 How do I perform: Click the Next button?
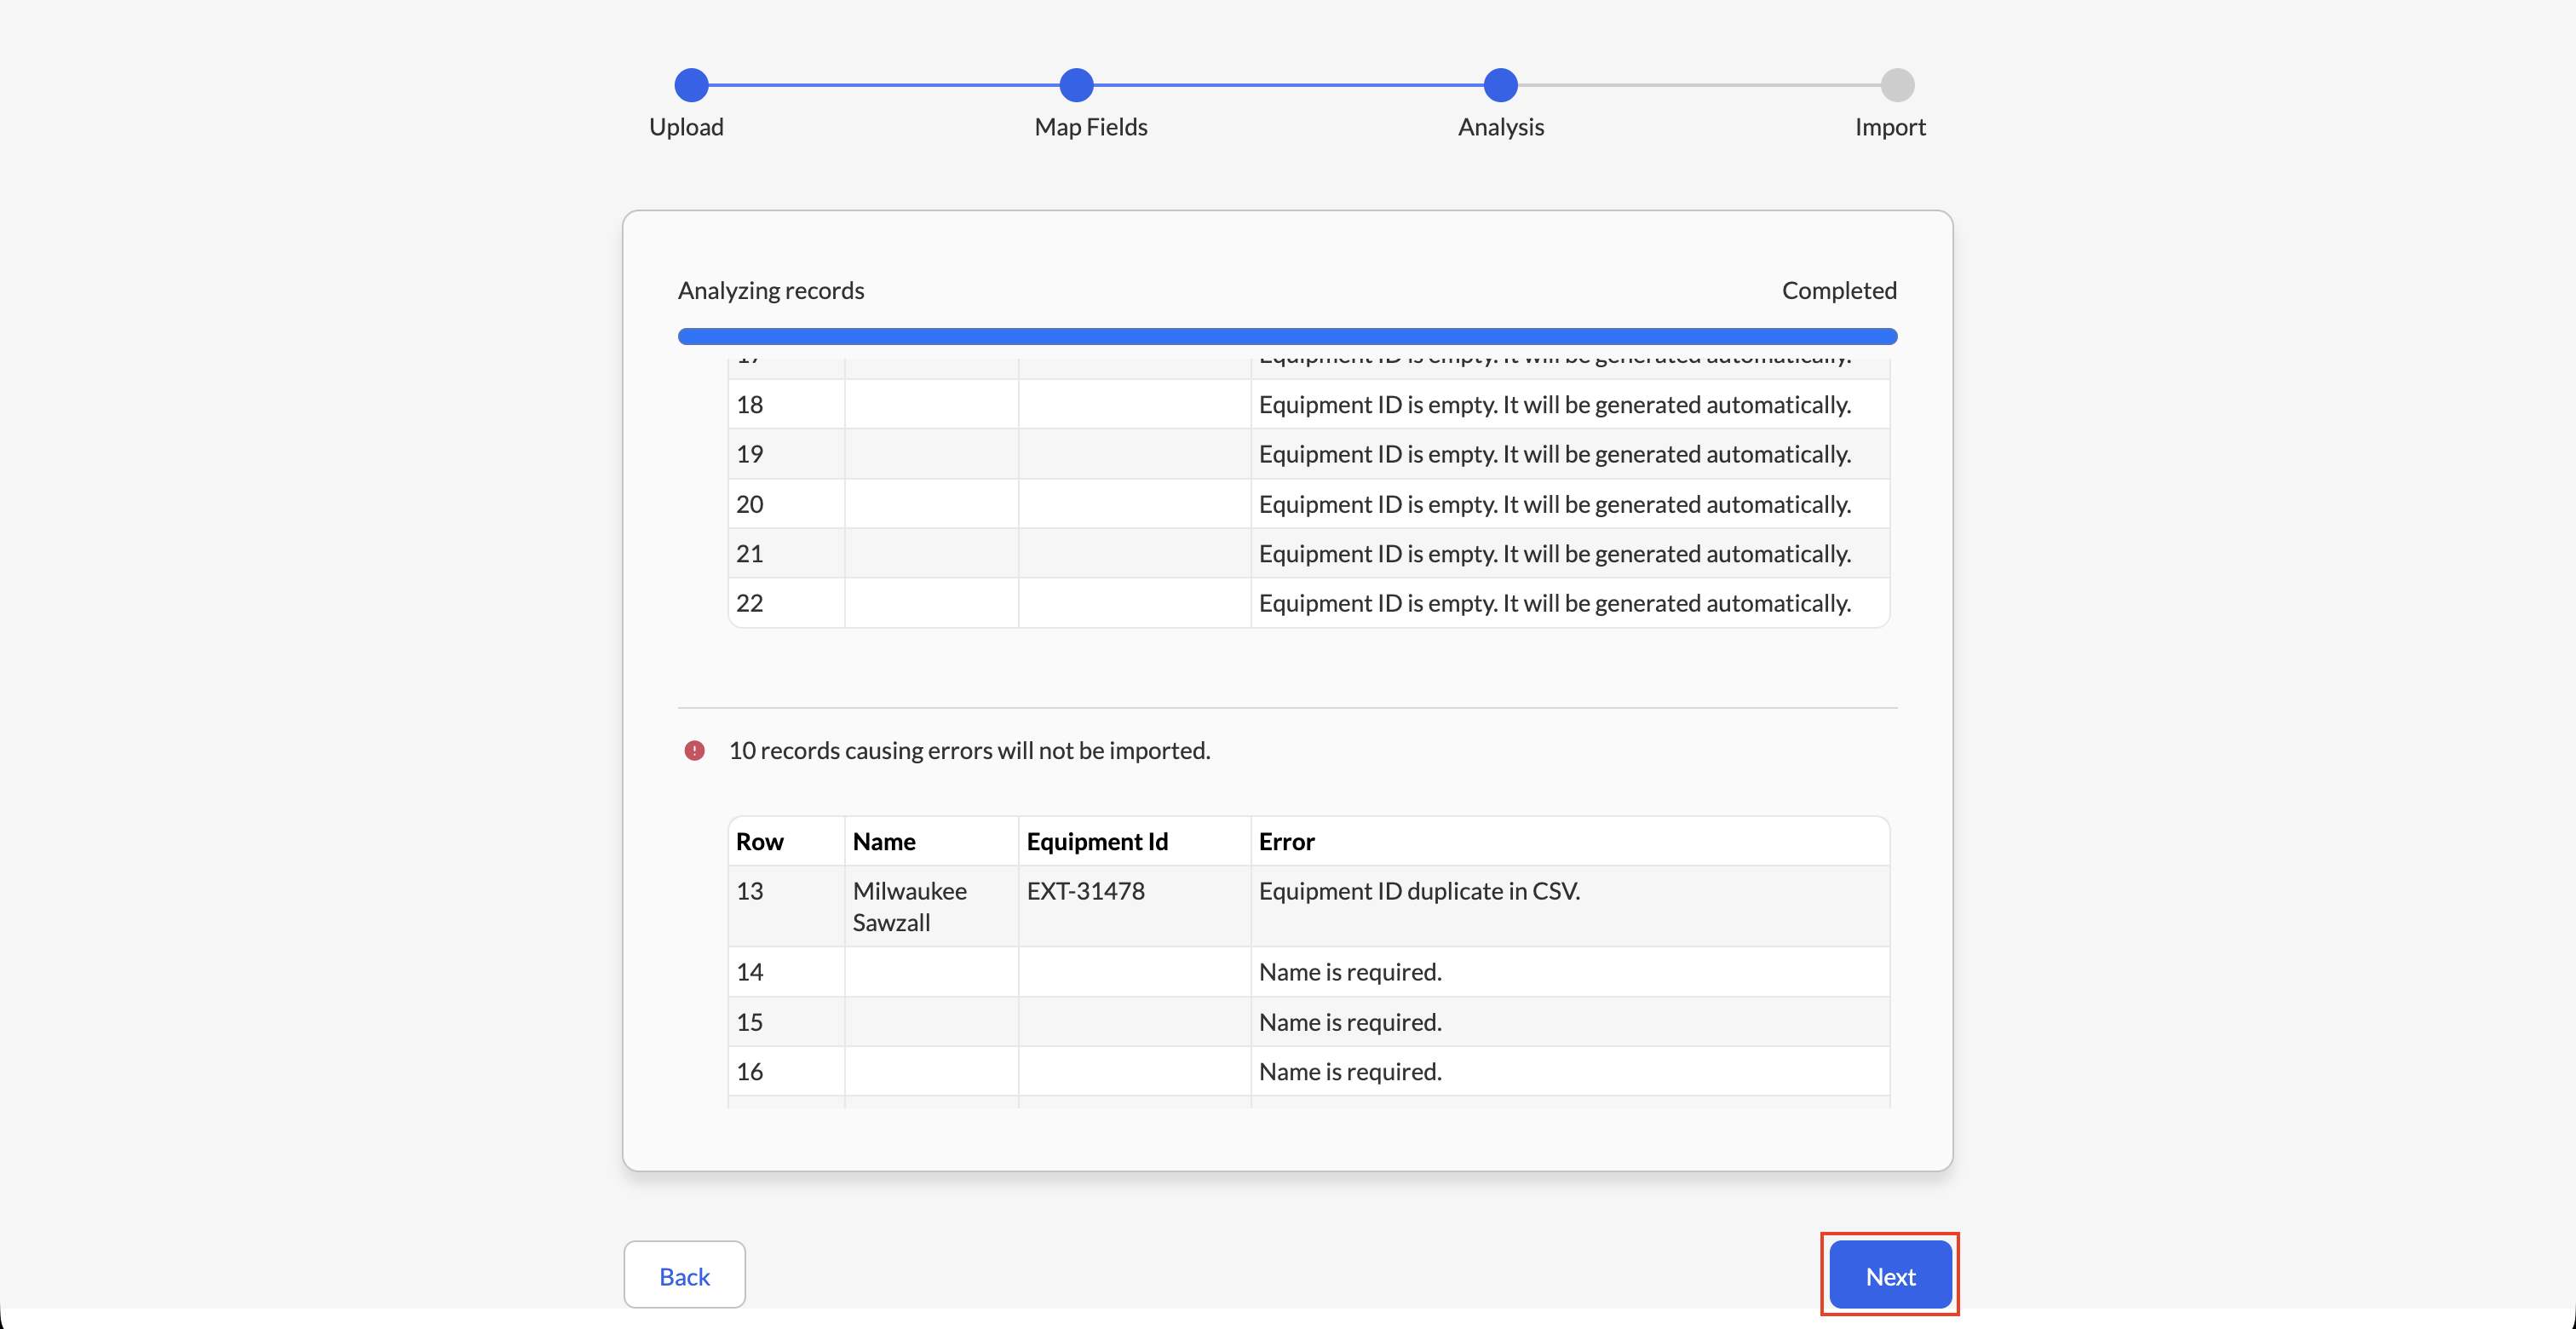(x=1890, y=1275)
